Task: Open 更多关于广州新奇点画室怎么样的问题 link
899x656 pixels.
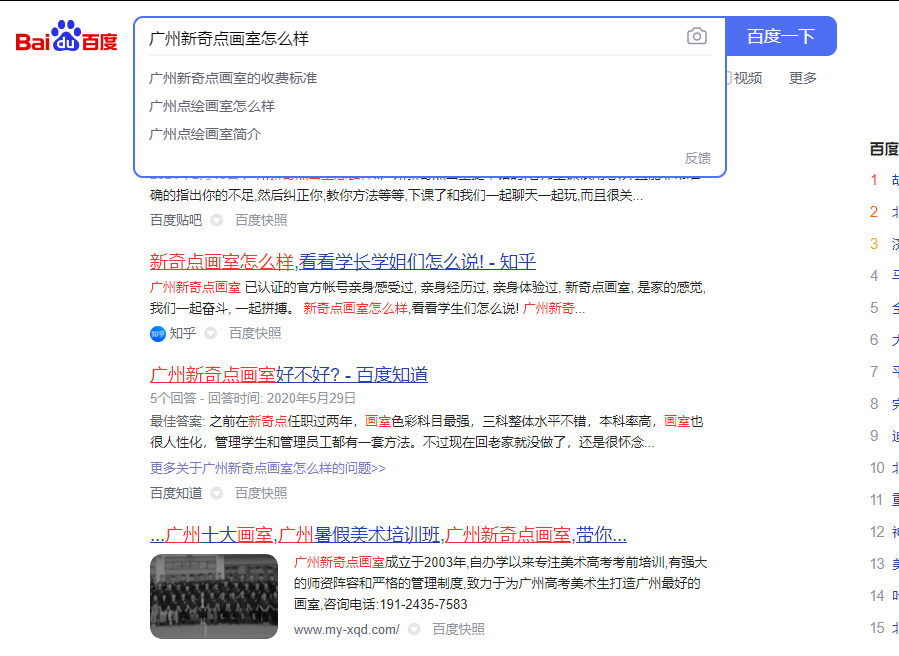Action: [x=268, y=468]
